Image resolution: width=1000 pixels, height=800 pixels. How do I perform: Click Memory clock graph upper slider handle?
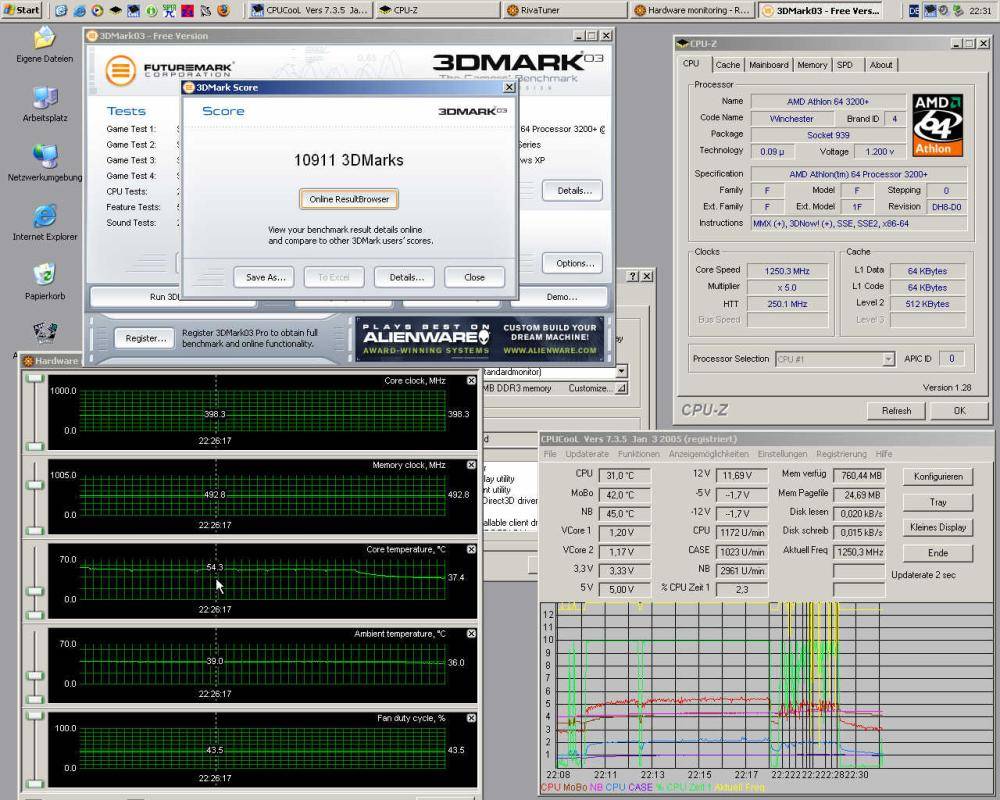34,485
